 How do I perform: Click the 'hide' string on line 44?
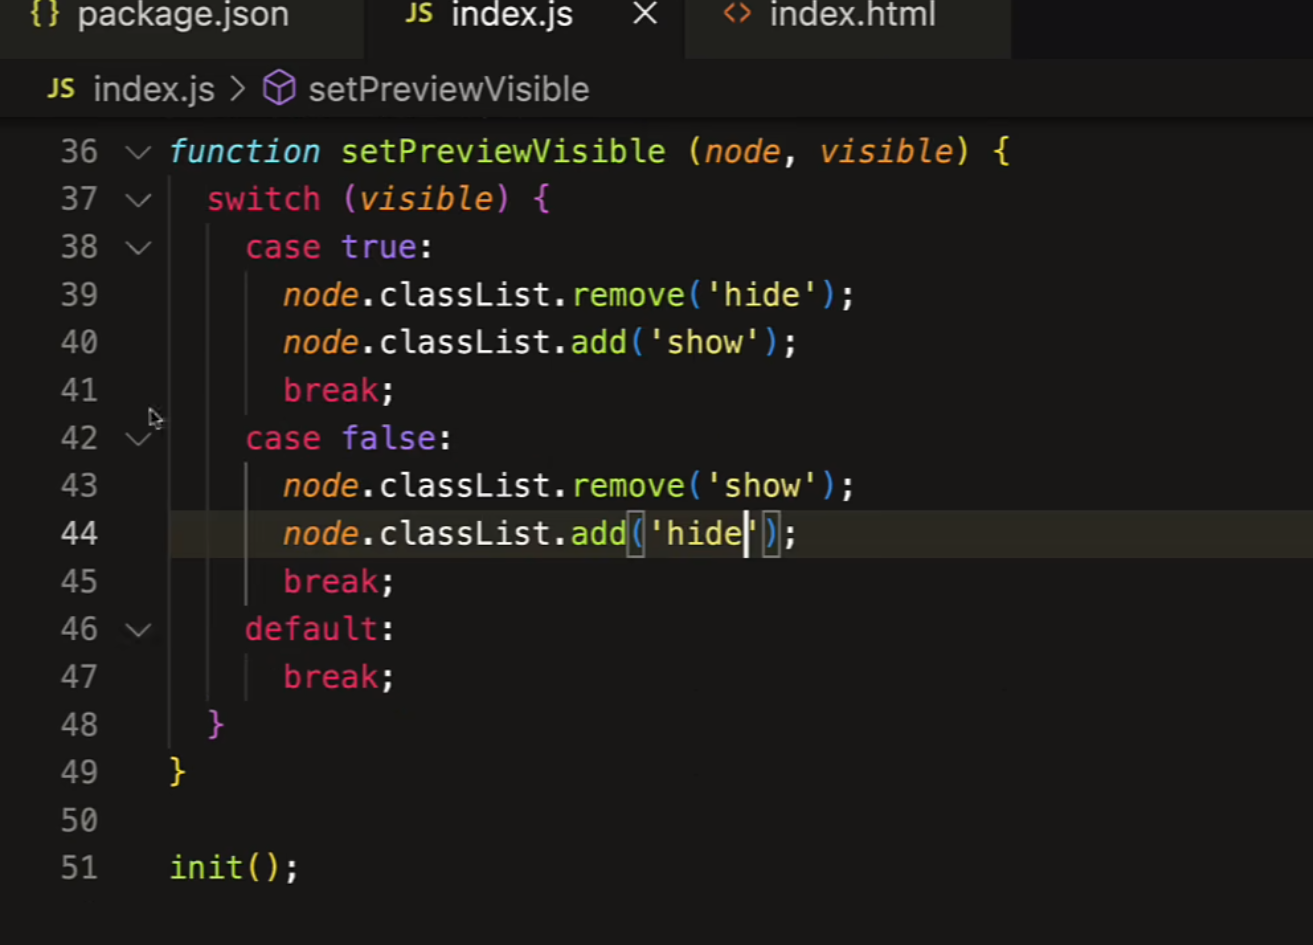tap(704, 533)
